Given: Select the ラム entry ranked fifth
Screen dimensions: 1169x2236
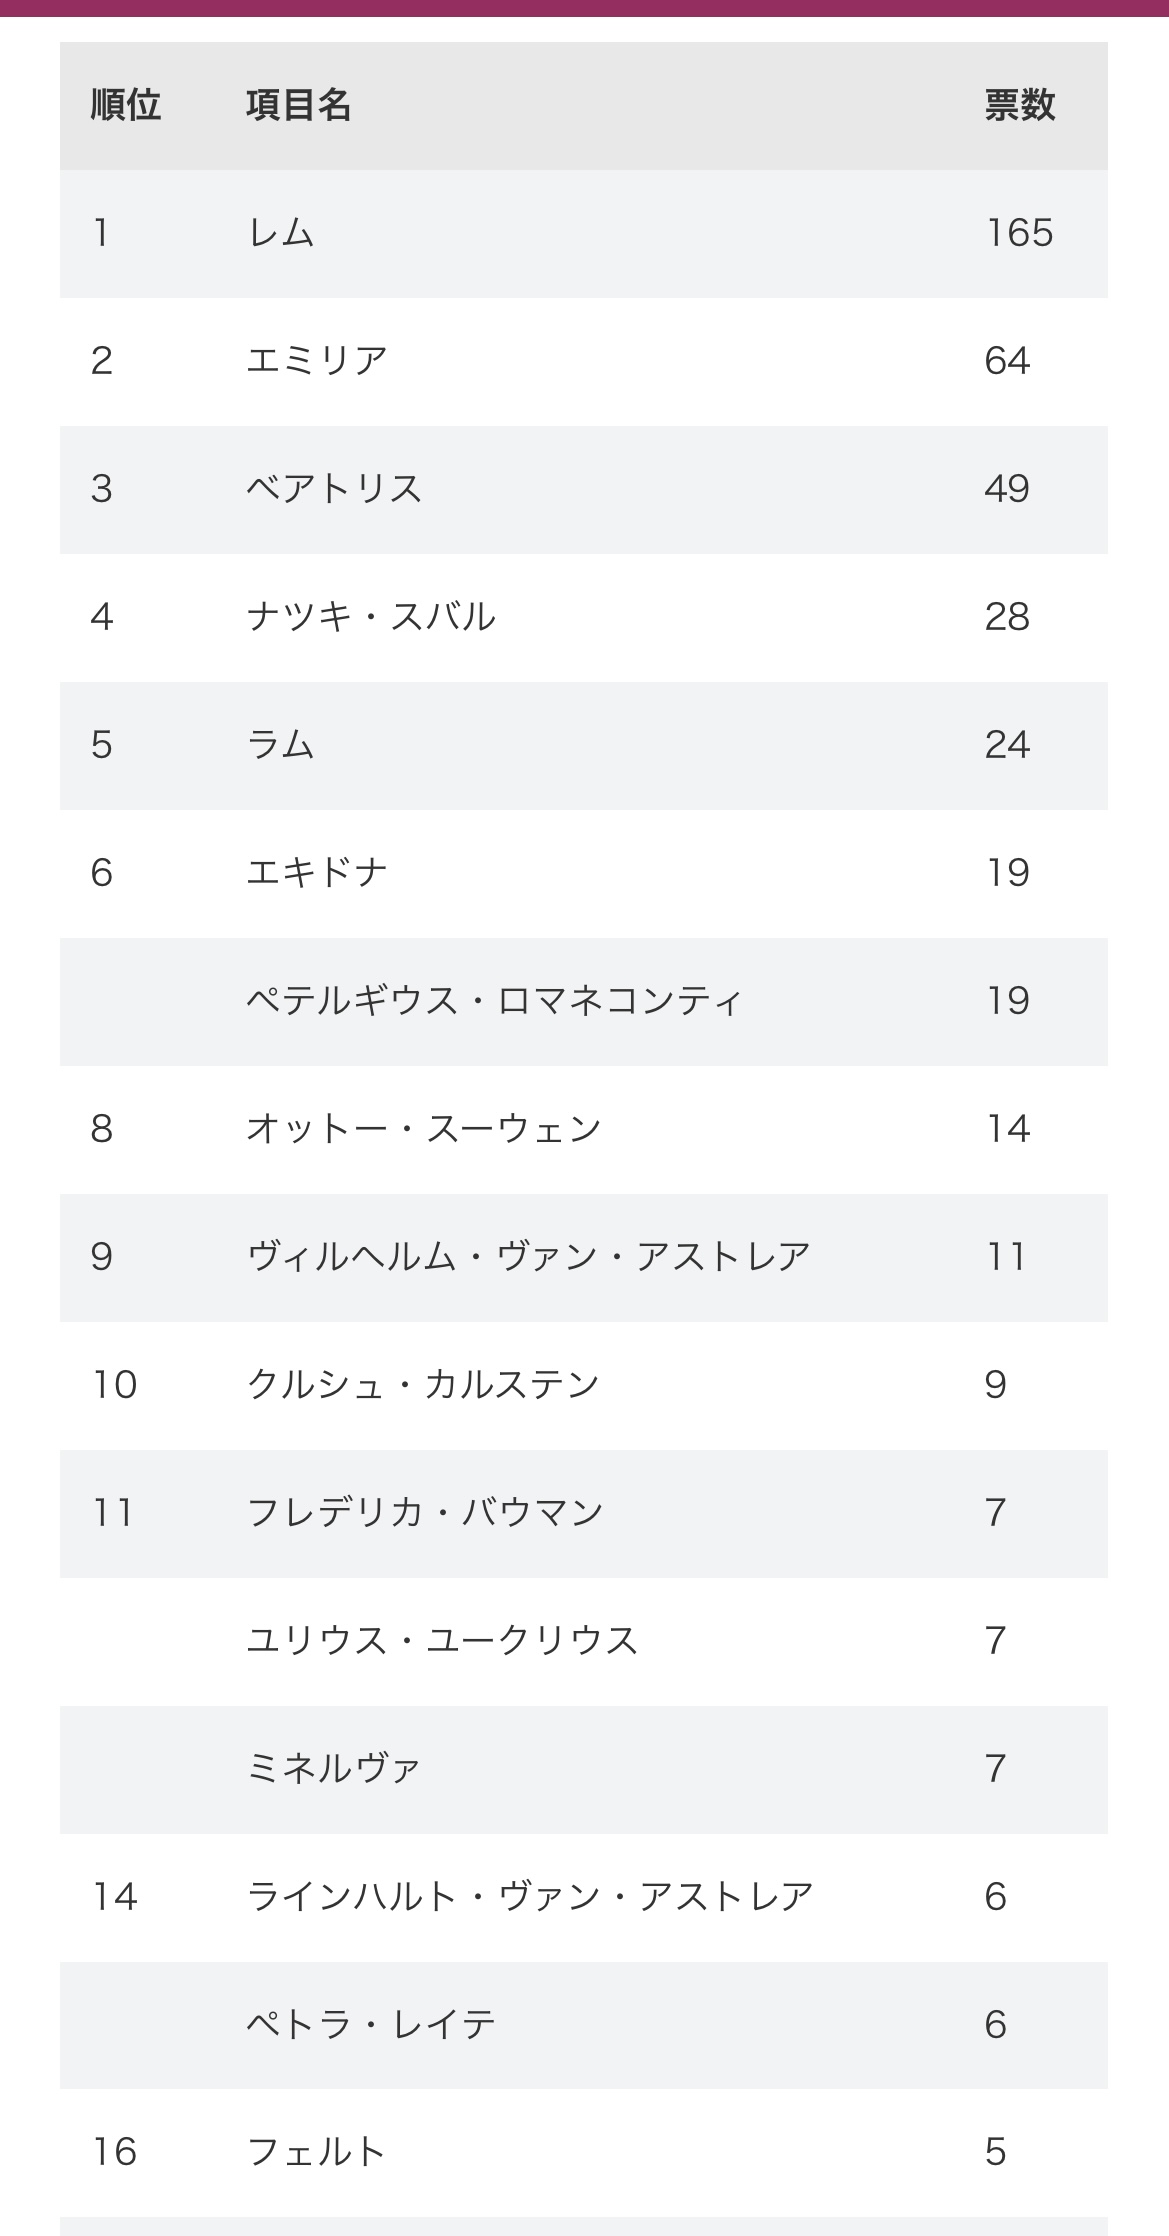Looking at the screenshot, I should 281,745.
